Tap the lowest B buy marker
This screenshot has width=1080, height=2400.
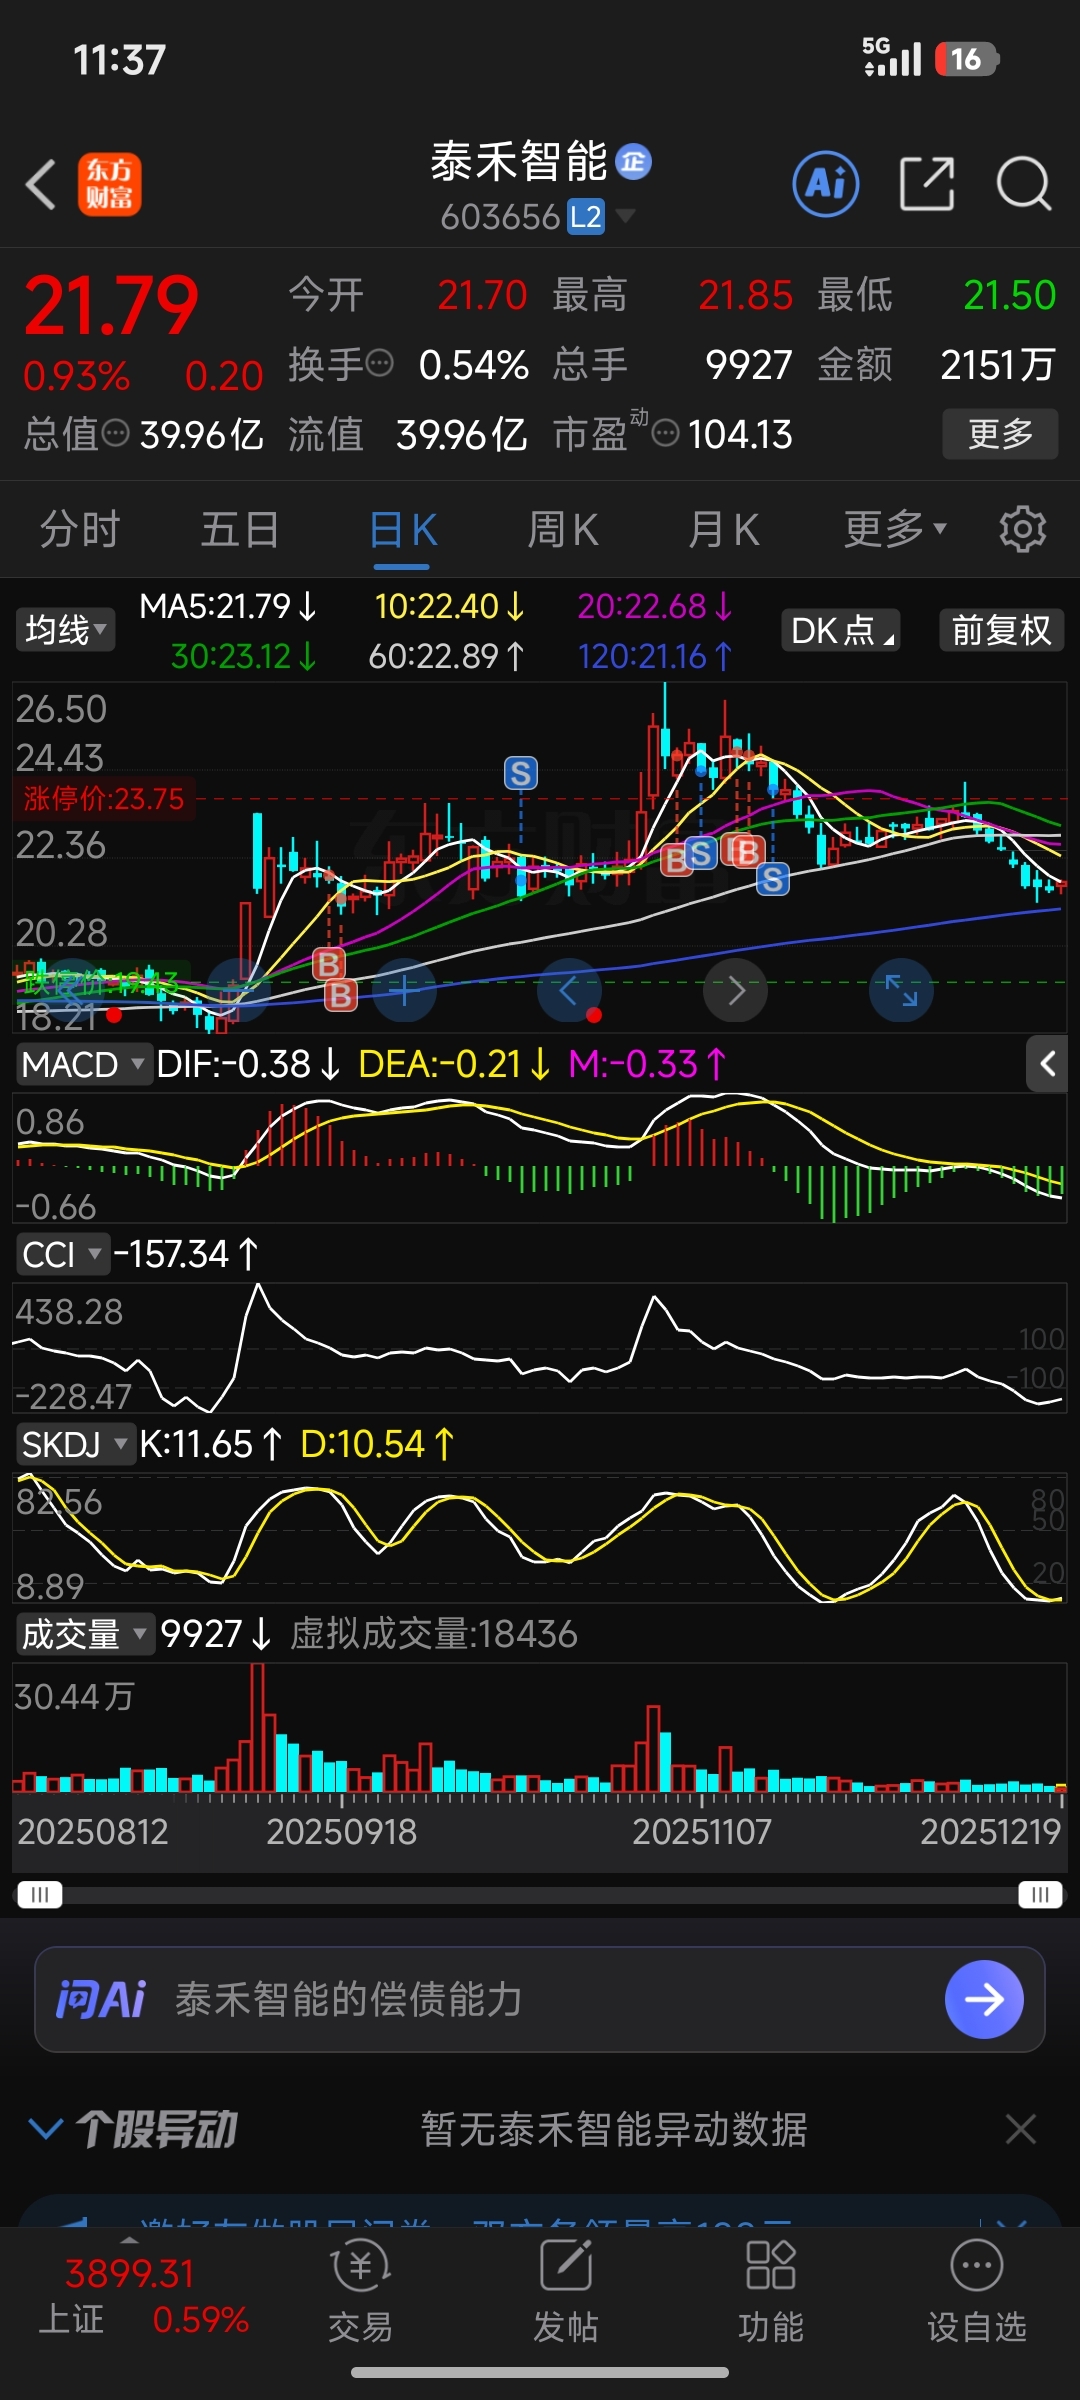coord(341,996)
